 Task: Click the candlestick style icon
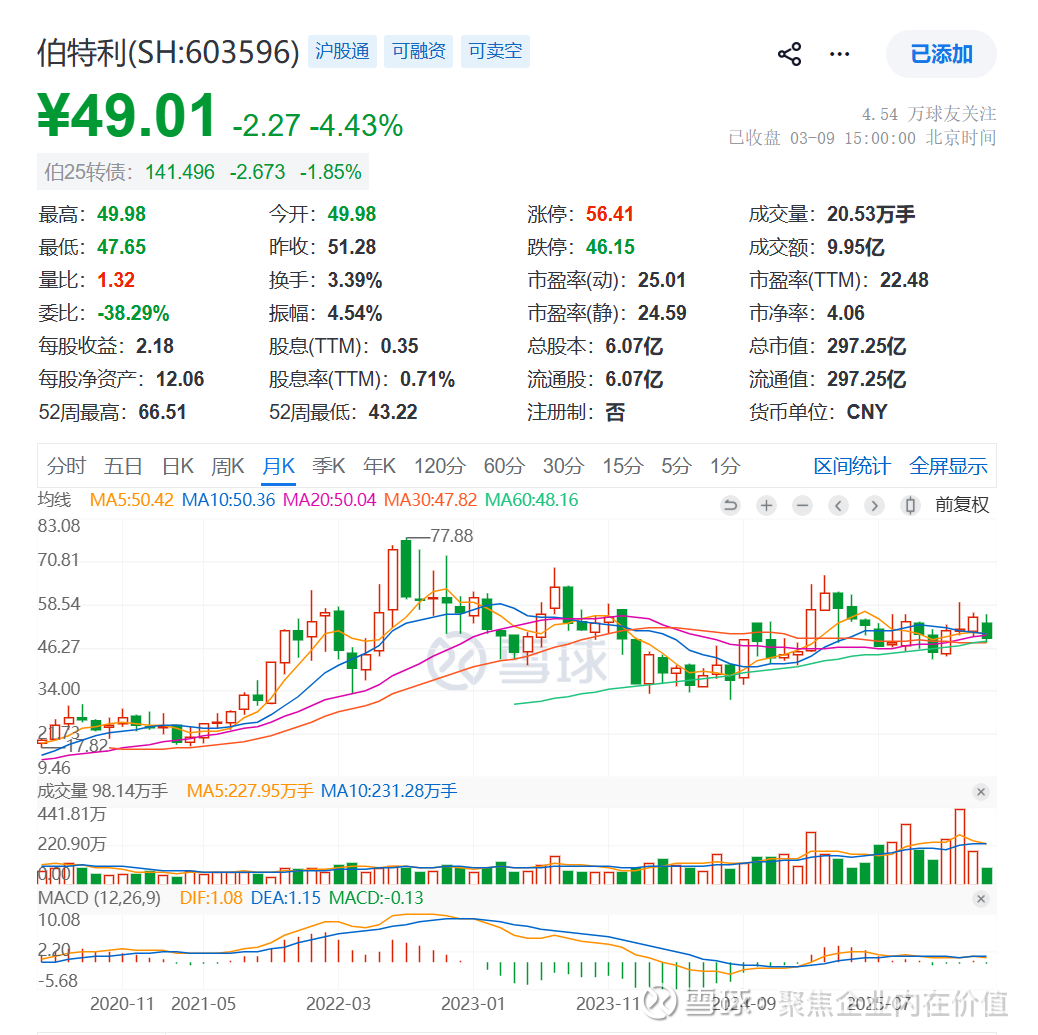(910, 506)
